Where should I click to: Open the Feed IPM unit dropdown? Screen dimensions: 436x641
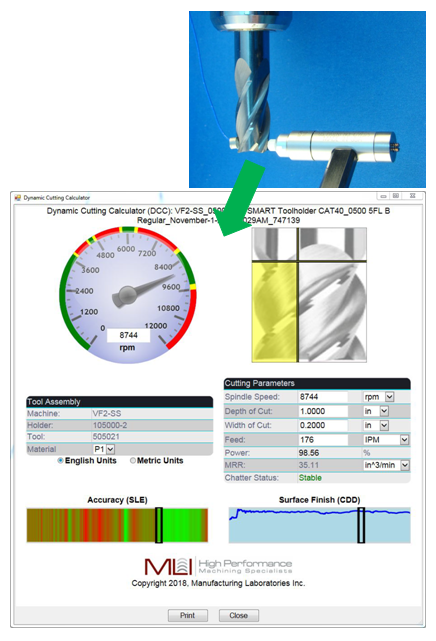pyautogui.click(x=404, y=440)
